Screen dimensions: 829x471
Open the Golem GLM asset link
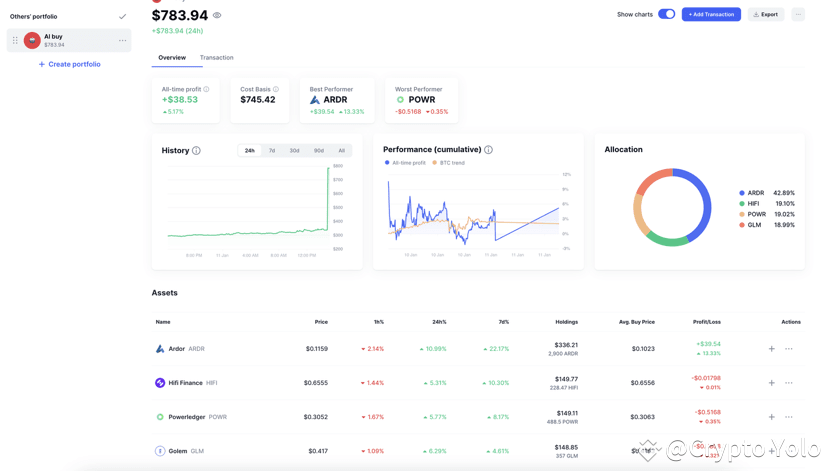click(186, 451)
